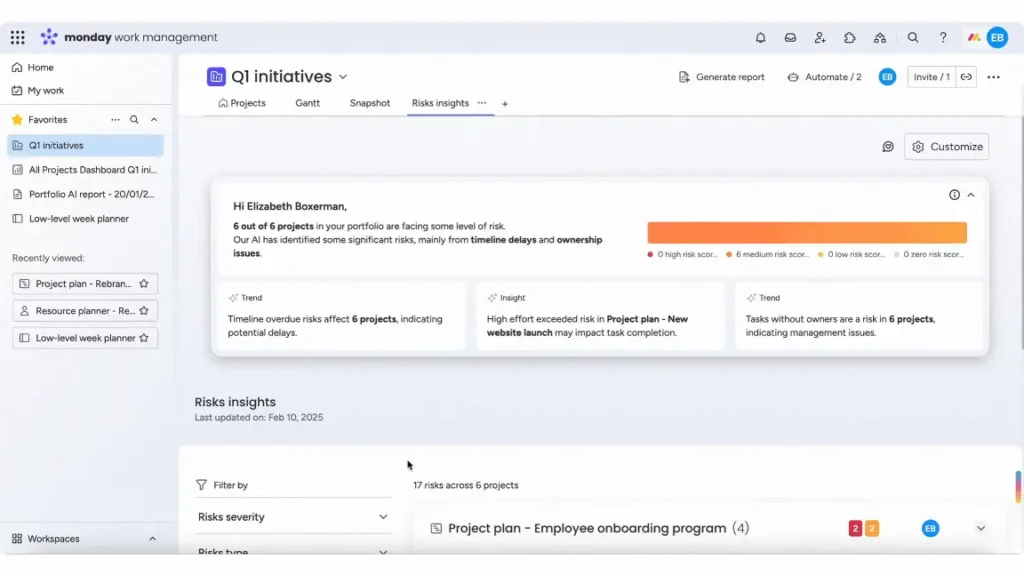Open the notifications bell icon
Screen dimensions: 1024x576
point(760,38)
